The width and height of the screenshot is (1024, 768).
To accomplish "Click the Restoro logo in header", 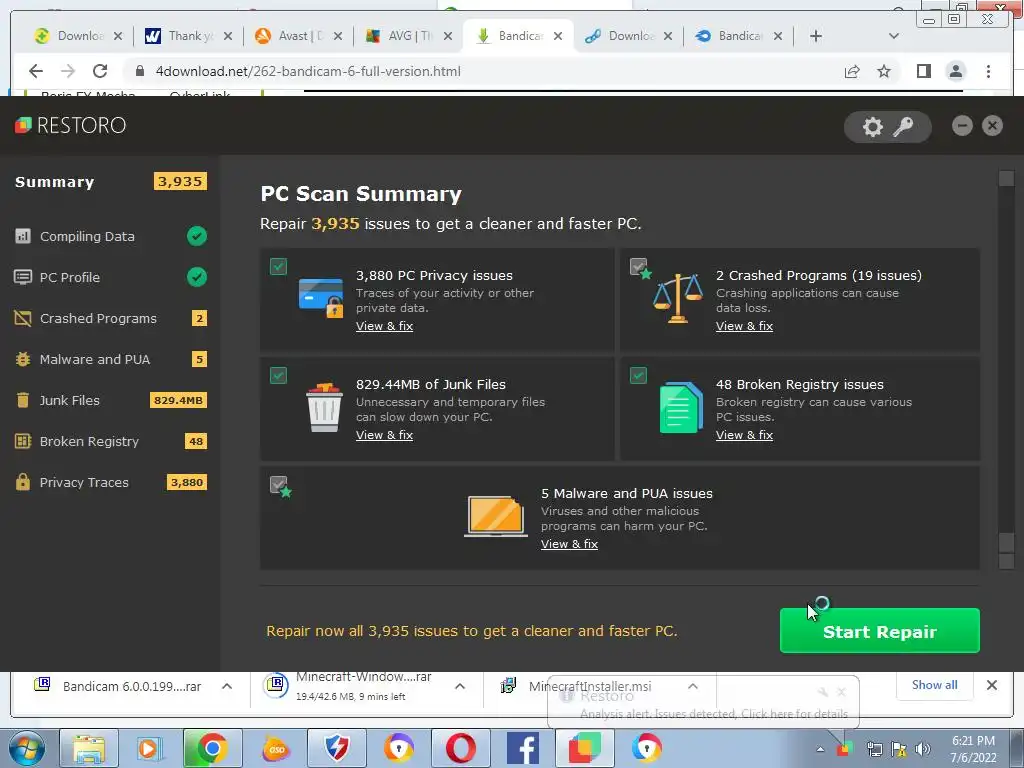I will coord(71,125).
